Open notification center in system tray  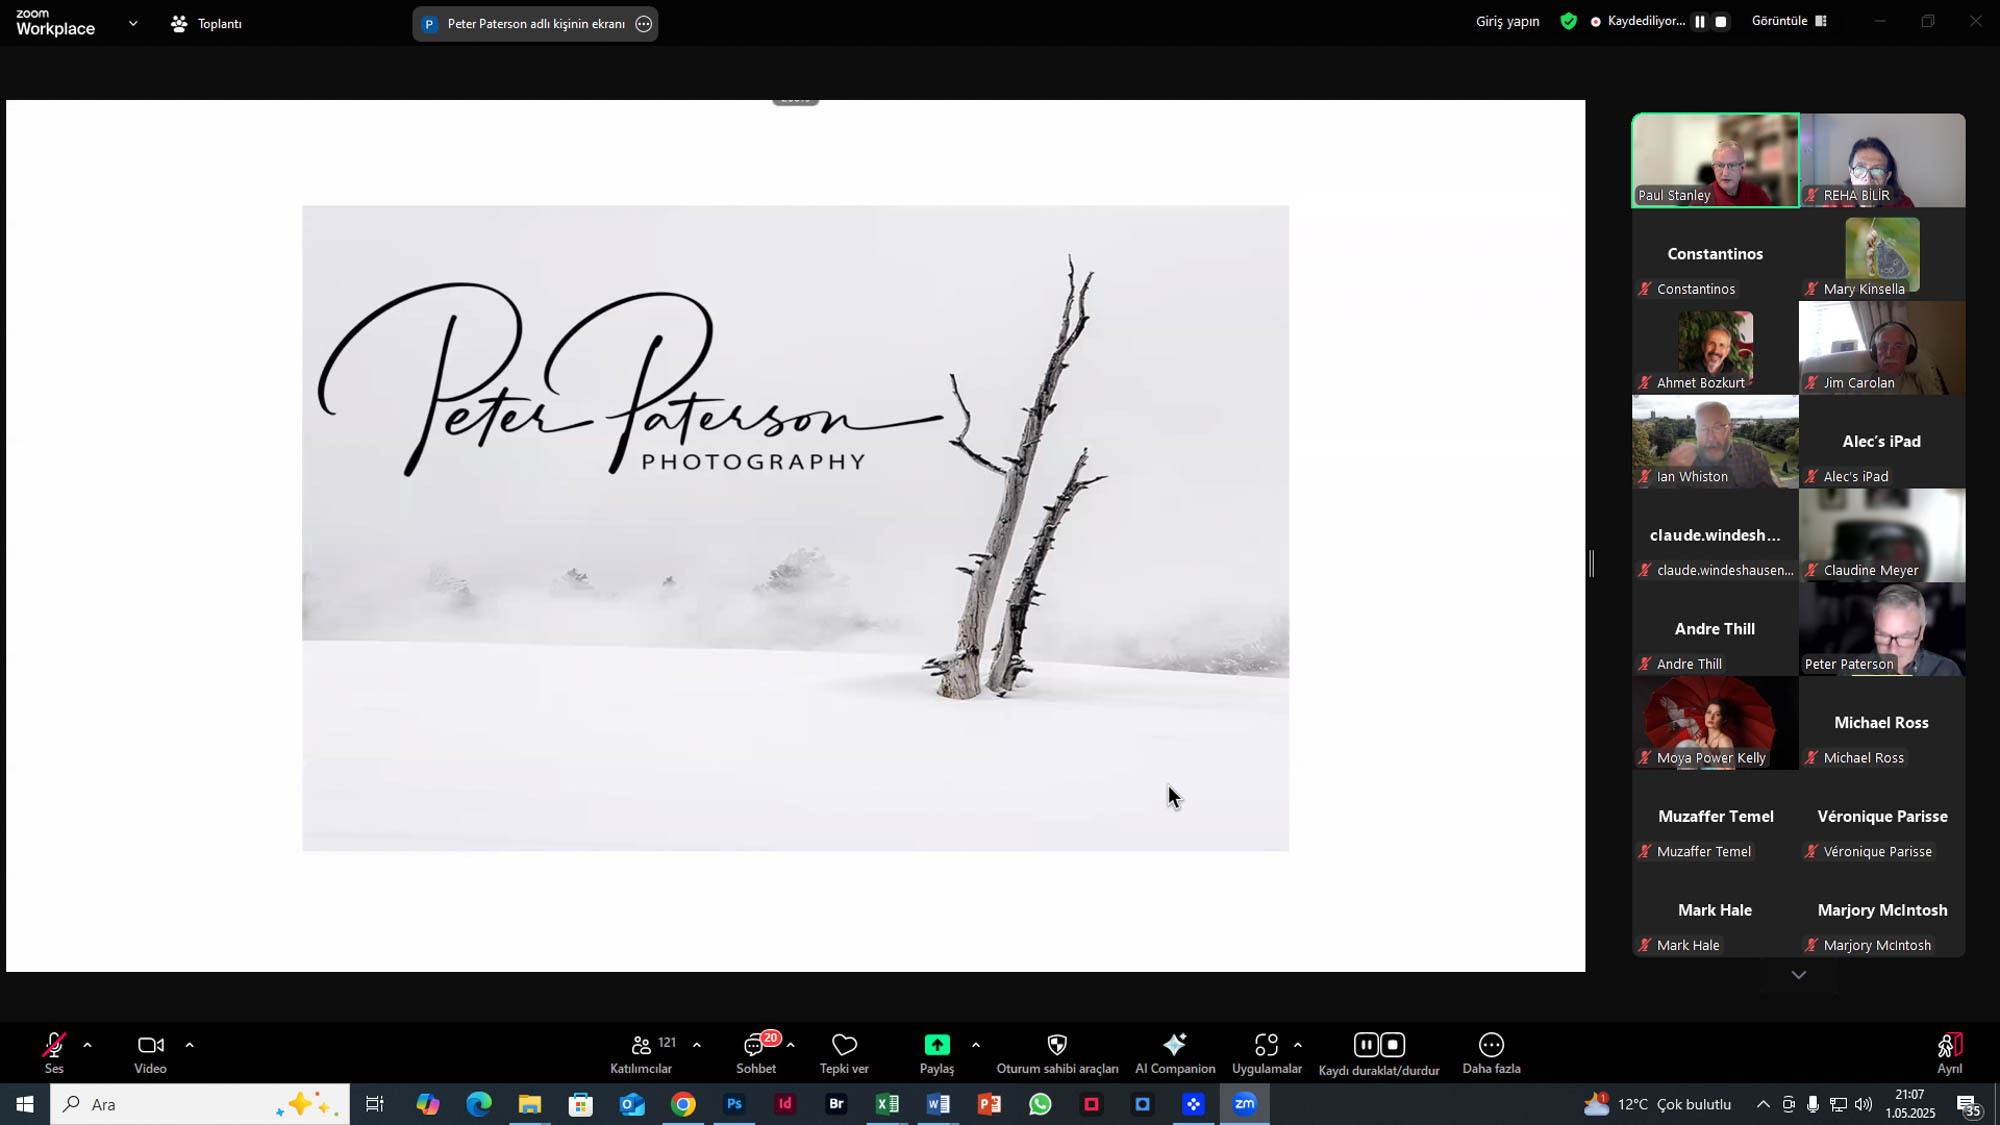[1970, 1105]
